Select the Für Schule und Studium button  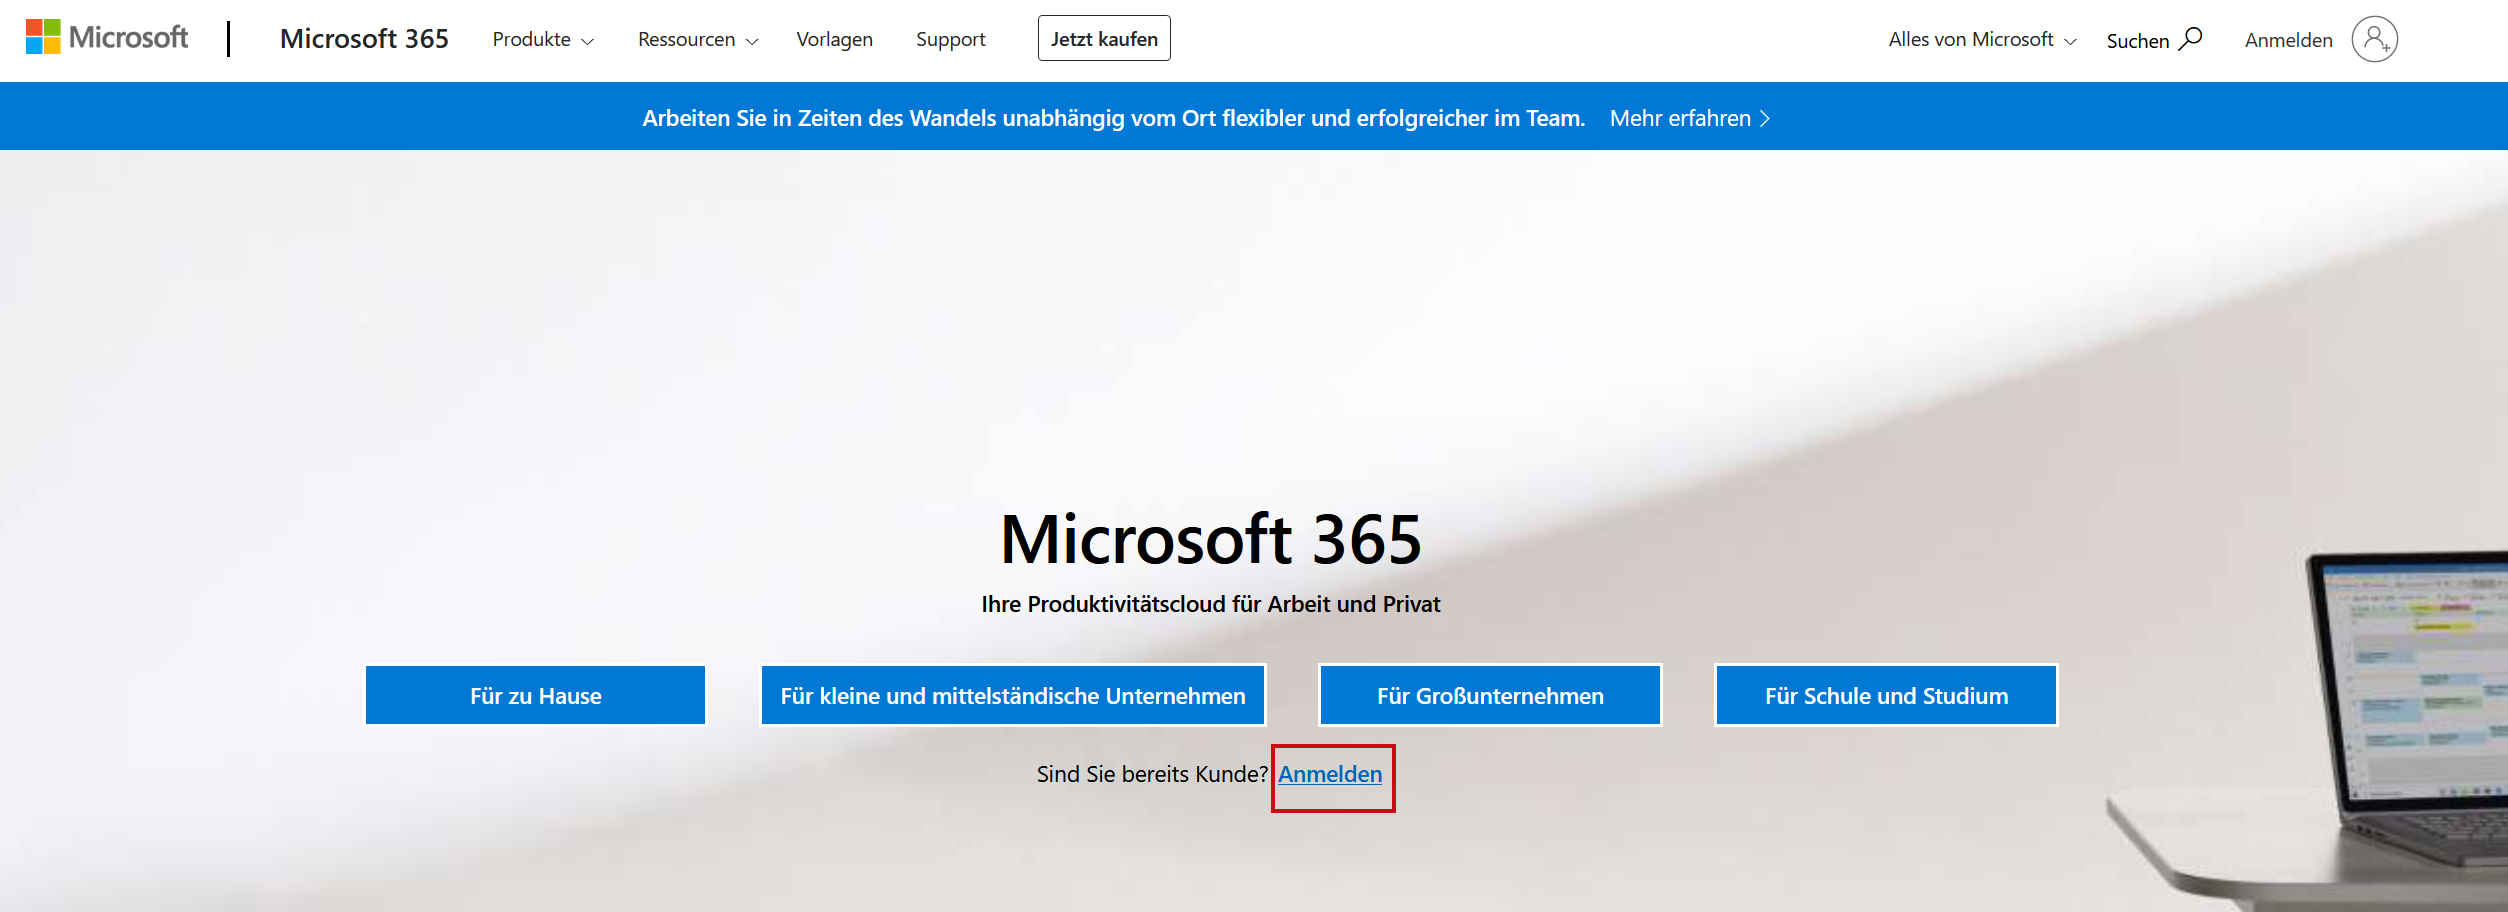pyautogui.click(x=1886, y=695)
